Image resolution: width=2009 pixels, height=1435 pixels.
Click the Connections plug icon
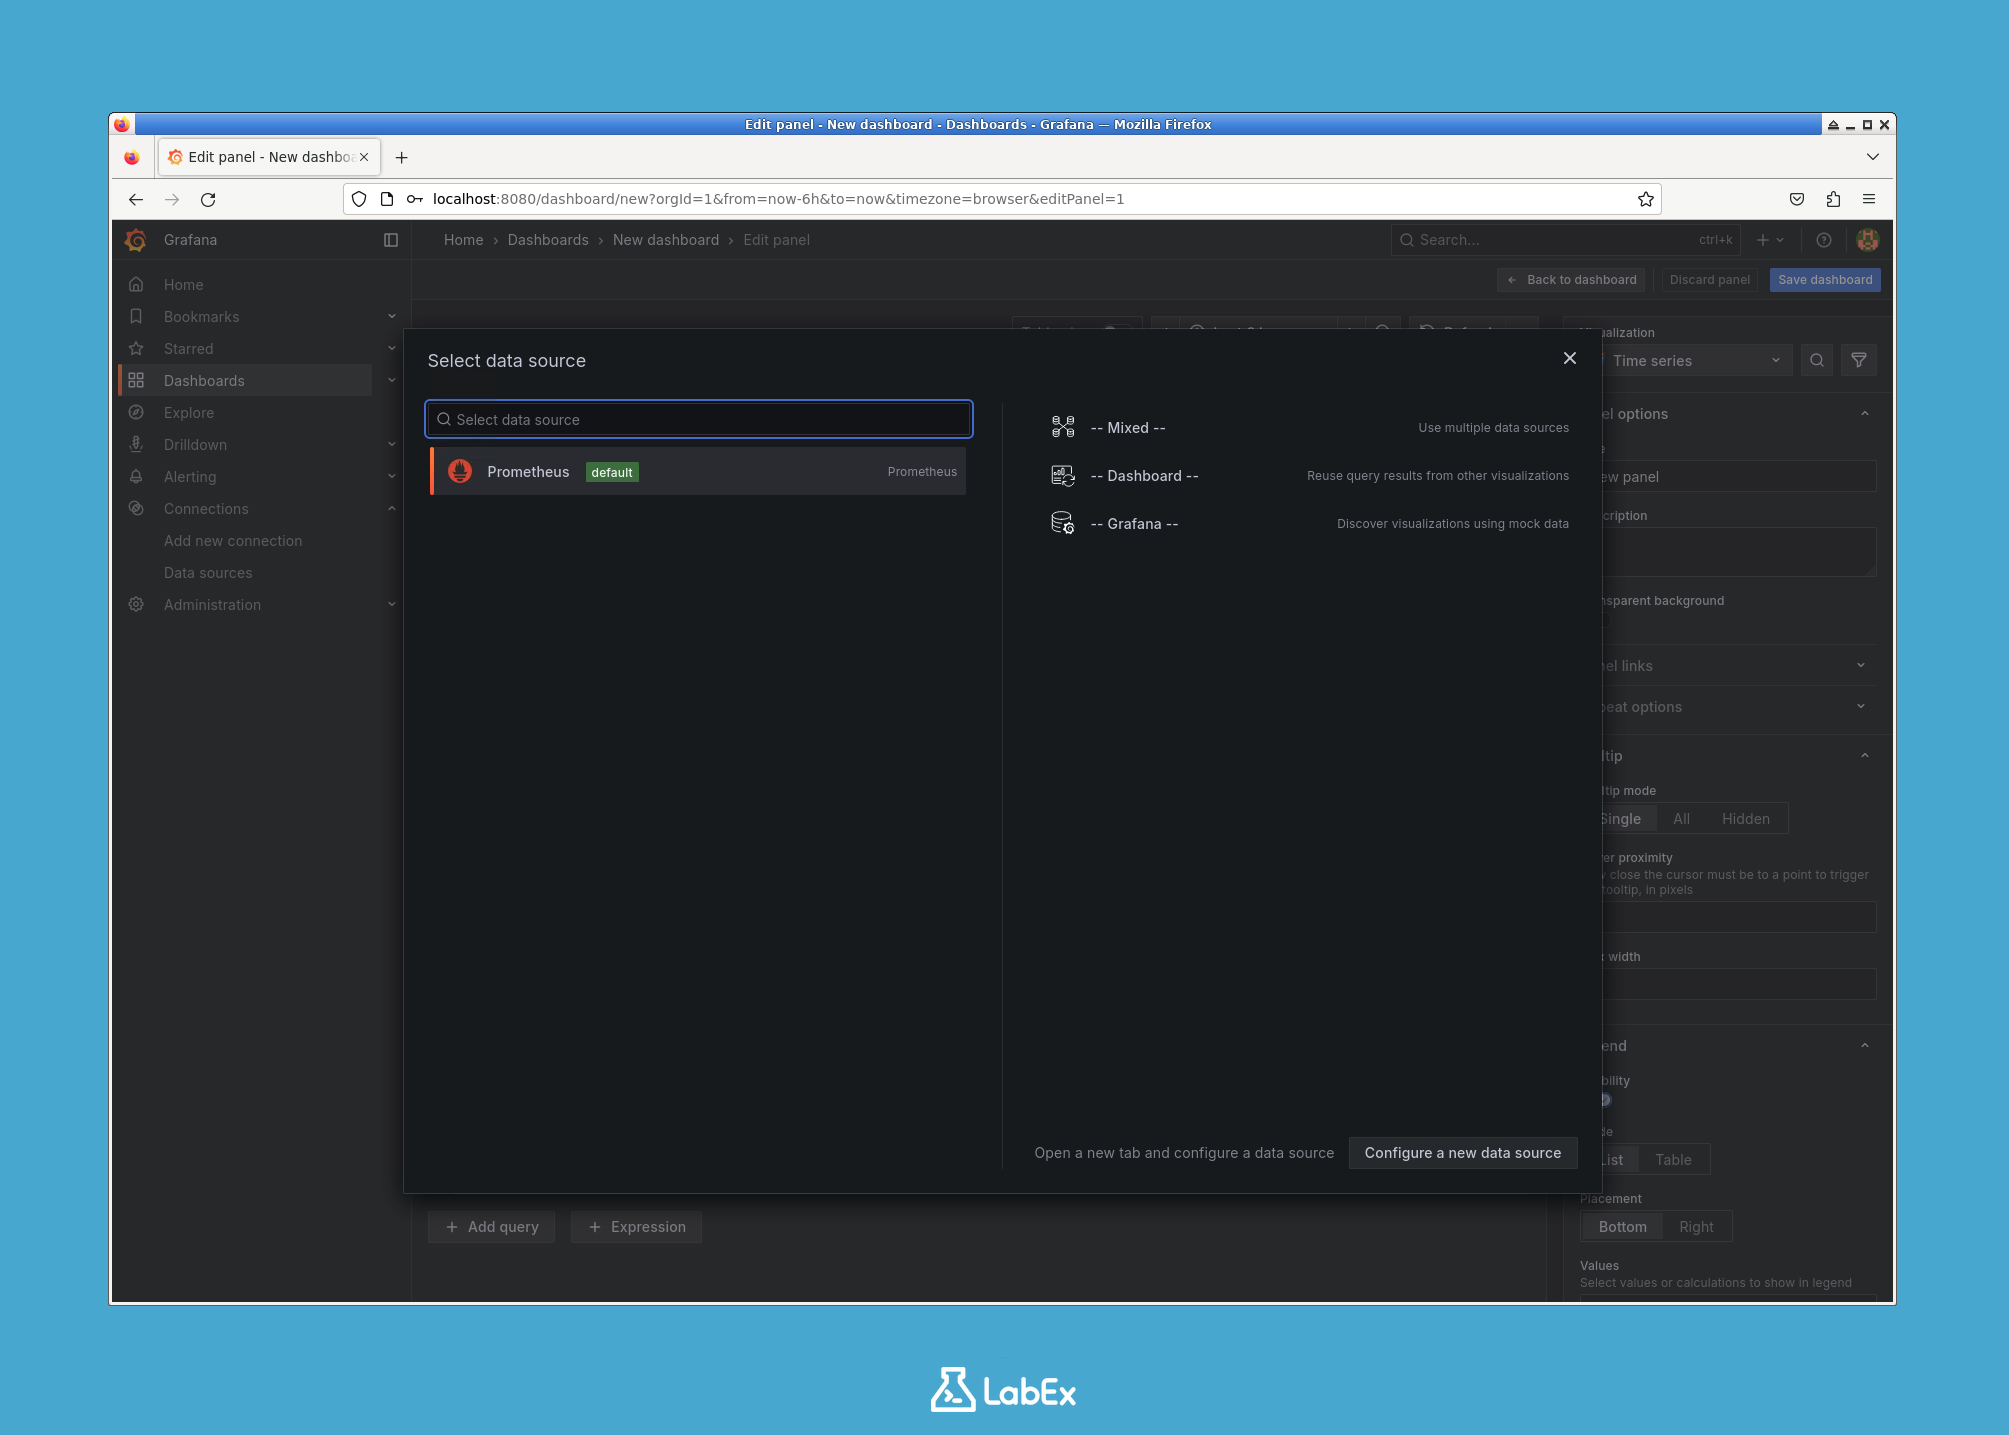136,508
